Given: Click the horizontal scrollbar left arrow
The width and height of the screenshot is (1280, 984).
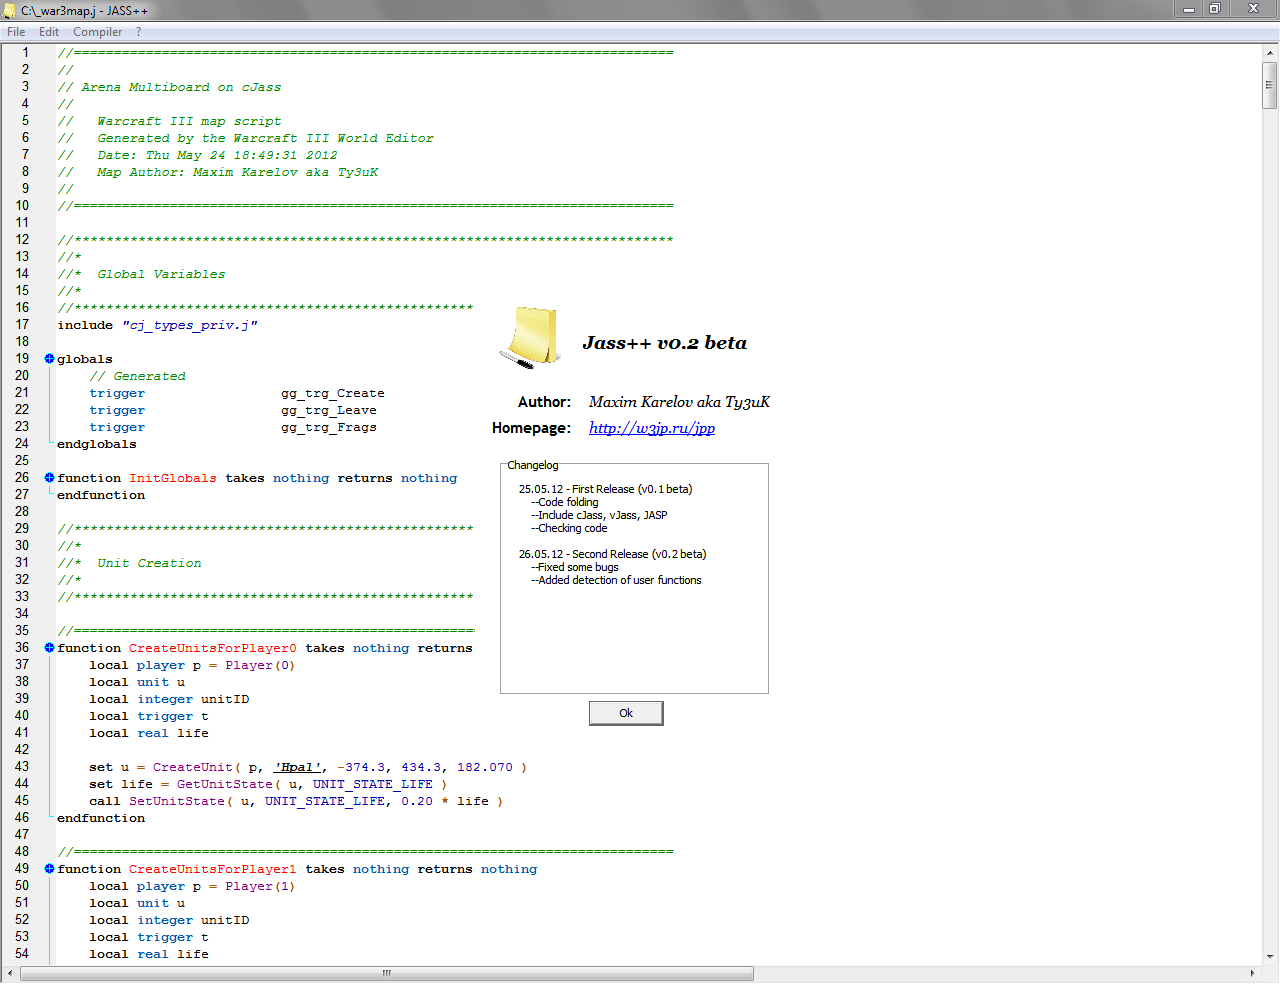Looking at the screenshot, I should pos(11,973).
